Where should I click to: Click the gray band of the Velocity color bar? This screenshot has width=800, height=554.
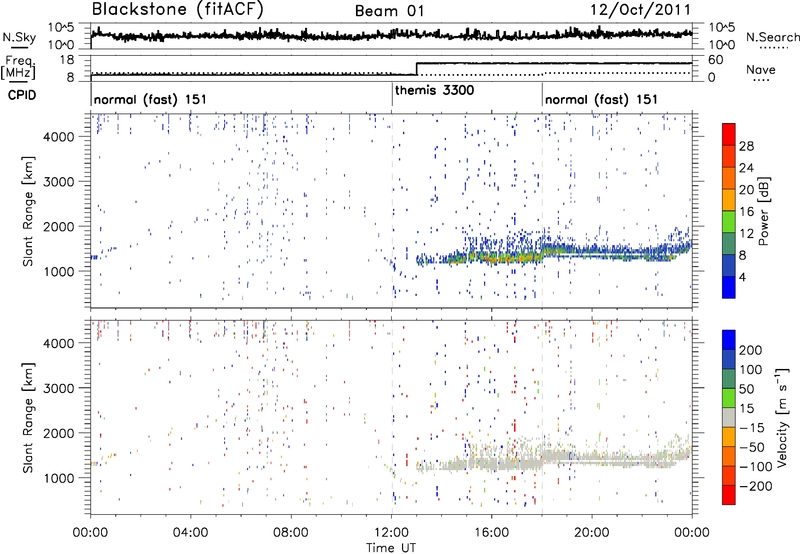click(729, 417)
